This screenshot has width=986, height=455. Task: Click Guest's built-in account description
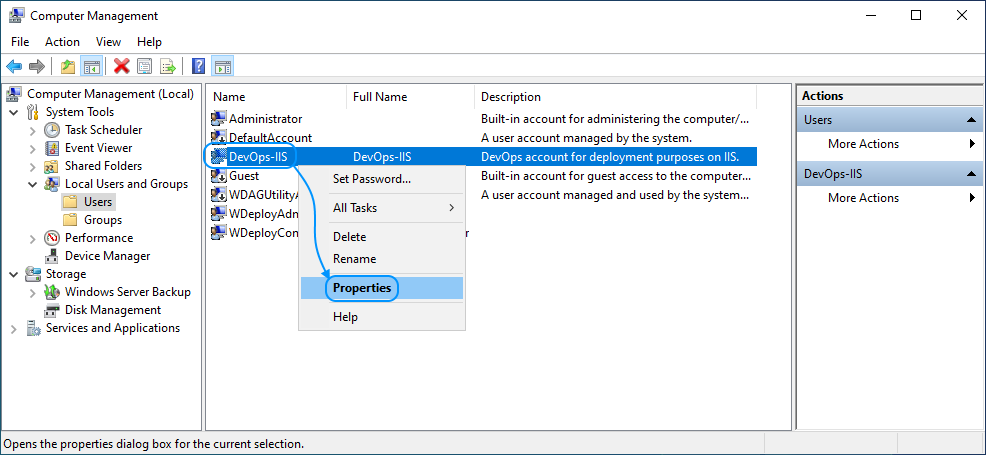pos(616,176)
